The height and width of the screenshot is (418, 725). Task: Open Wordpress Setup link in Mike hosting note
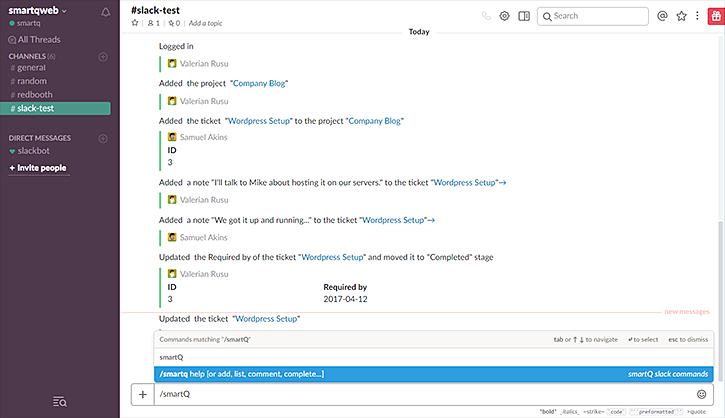click(x=464, y=182)
